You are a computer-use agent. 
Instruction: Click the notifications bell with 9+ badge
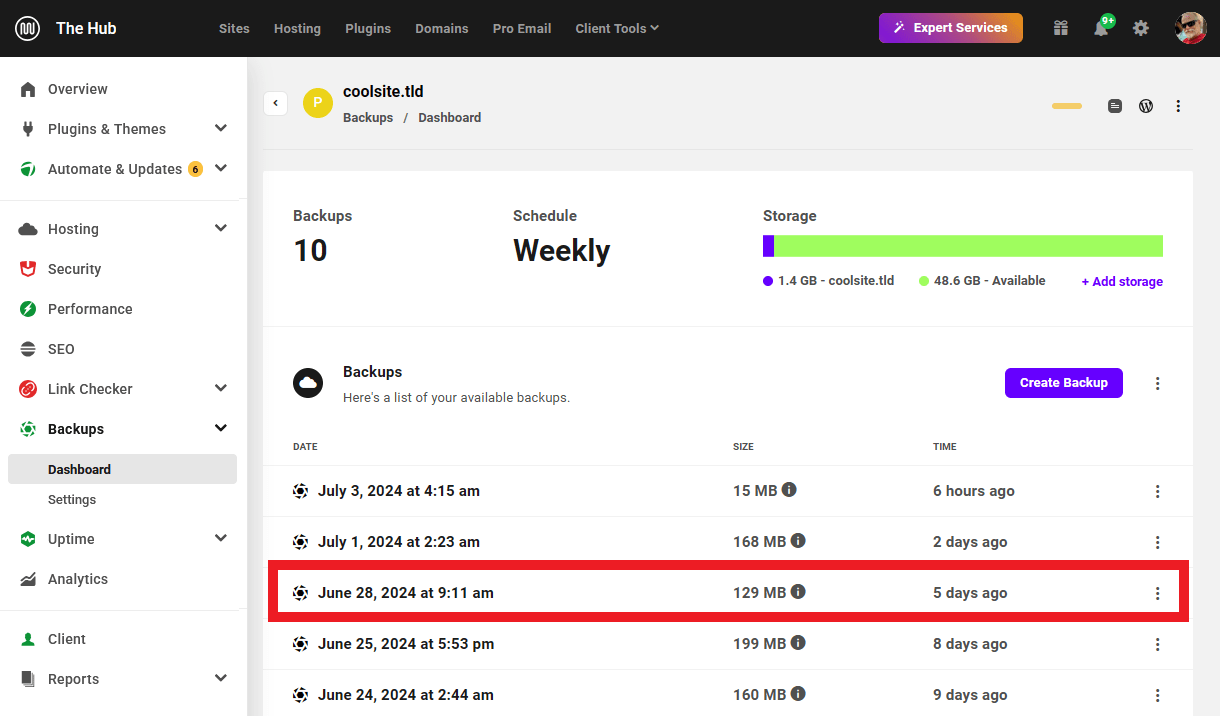(x=1101, y=28)
